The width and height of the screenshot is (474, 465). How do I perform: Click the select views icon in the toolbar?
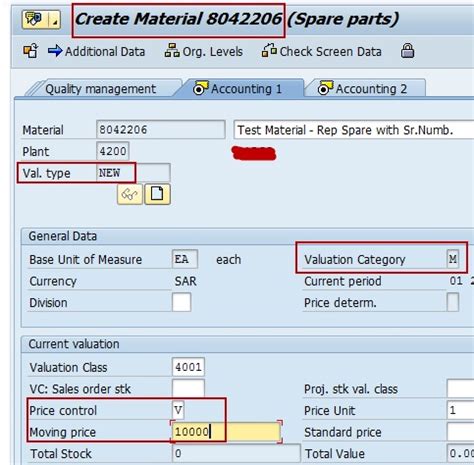31,51
